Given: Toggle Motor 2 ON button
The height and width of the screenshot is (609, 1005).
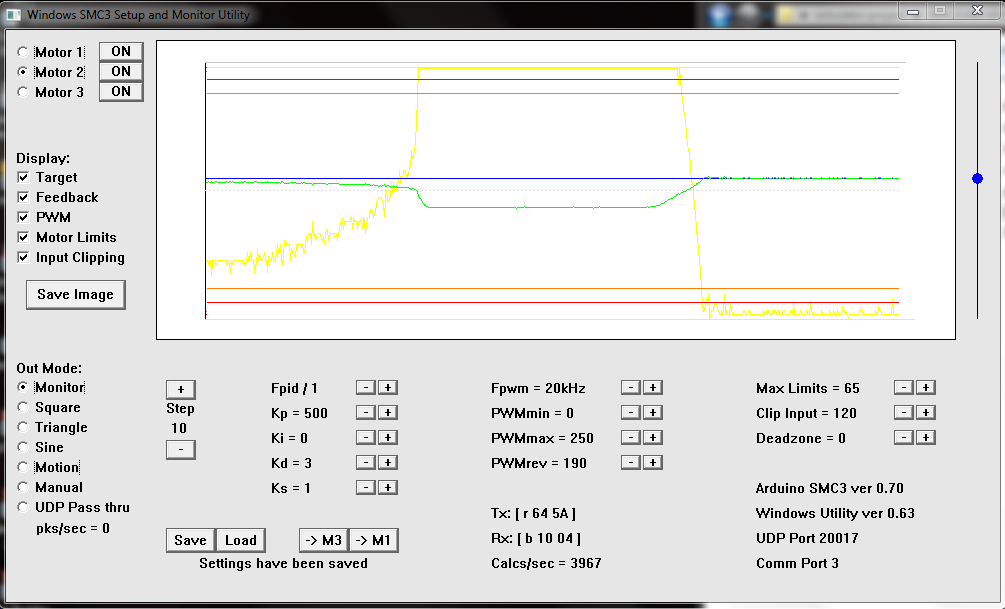Looking at the screenshot, I should pyautogui.click(x=121, y=71).
